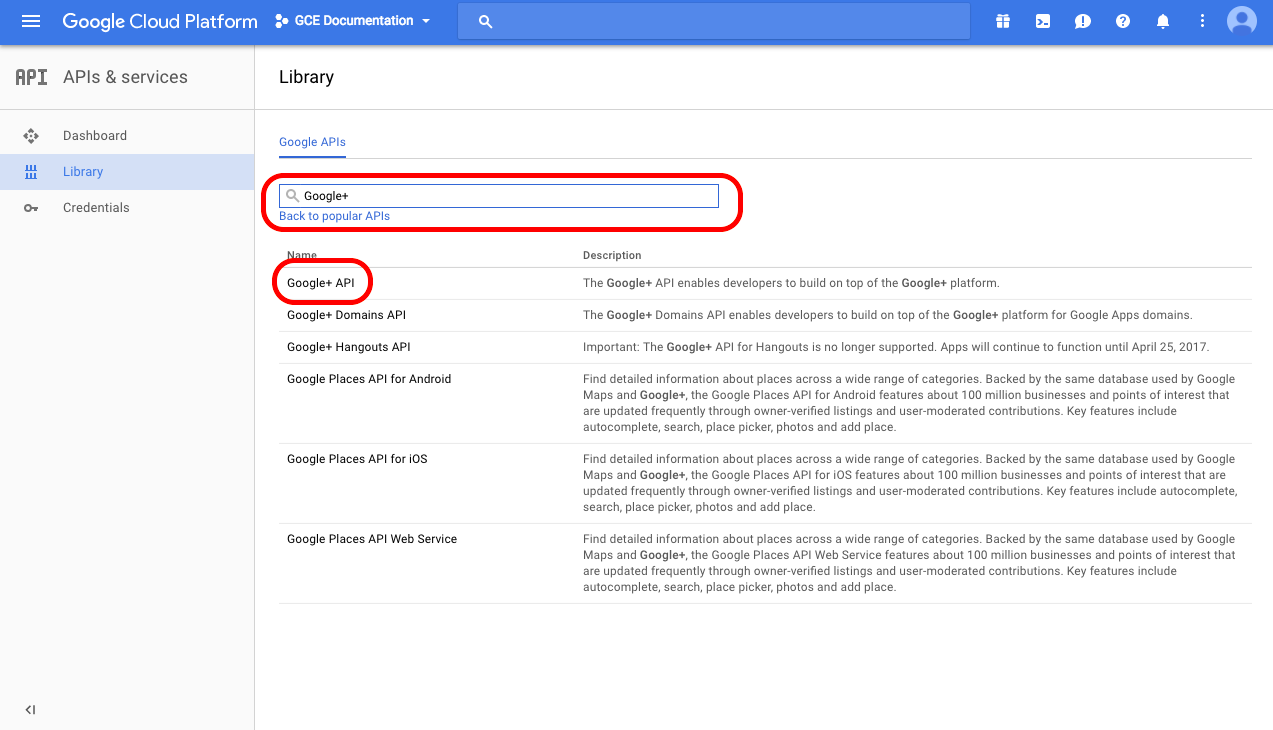Activate Cloud Shell terminal icon

click(1043, 21)
